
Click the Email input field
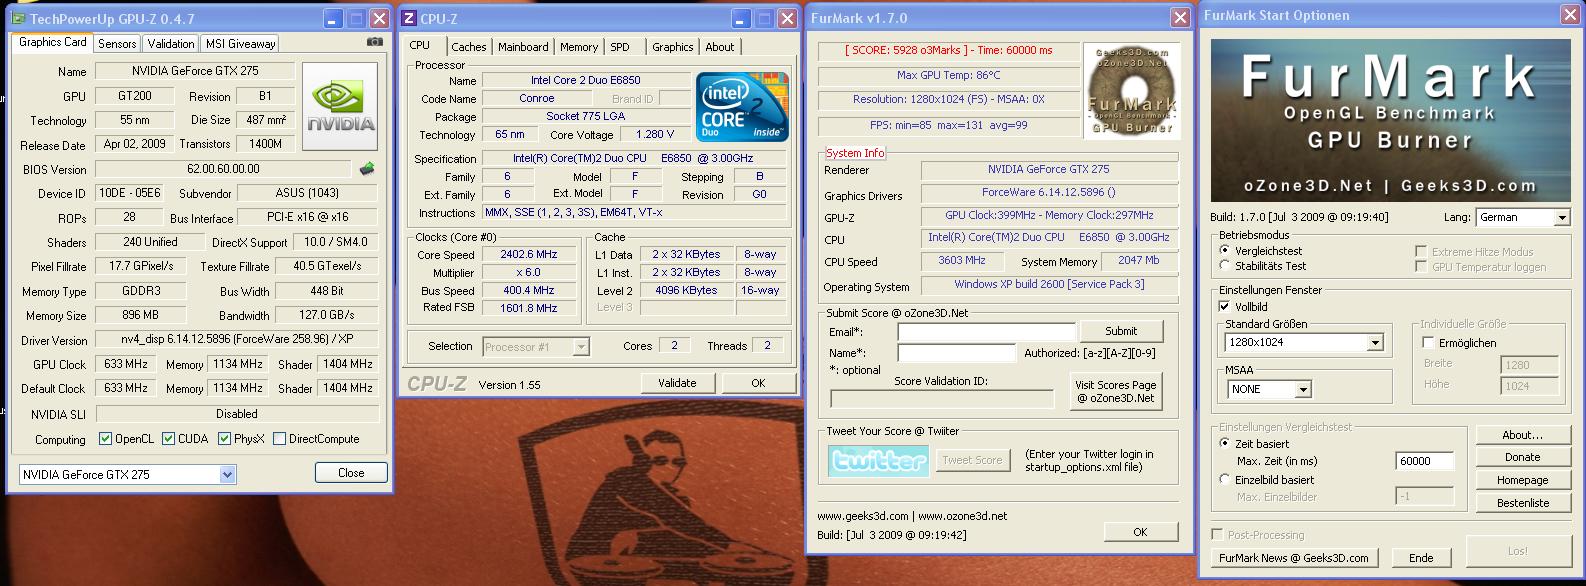coord(987,332)
